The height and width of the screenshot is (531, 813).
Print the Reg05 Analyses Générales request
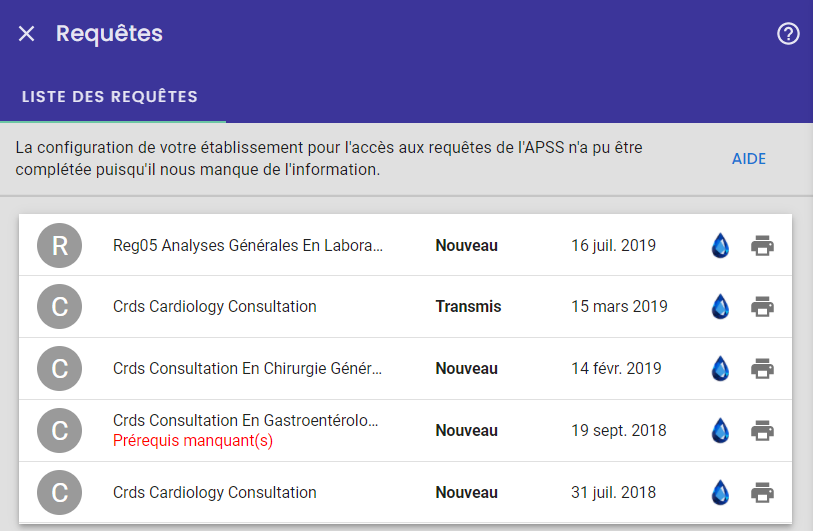point(762,245)
